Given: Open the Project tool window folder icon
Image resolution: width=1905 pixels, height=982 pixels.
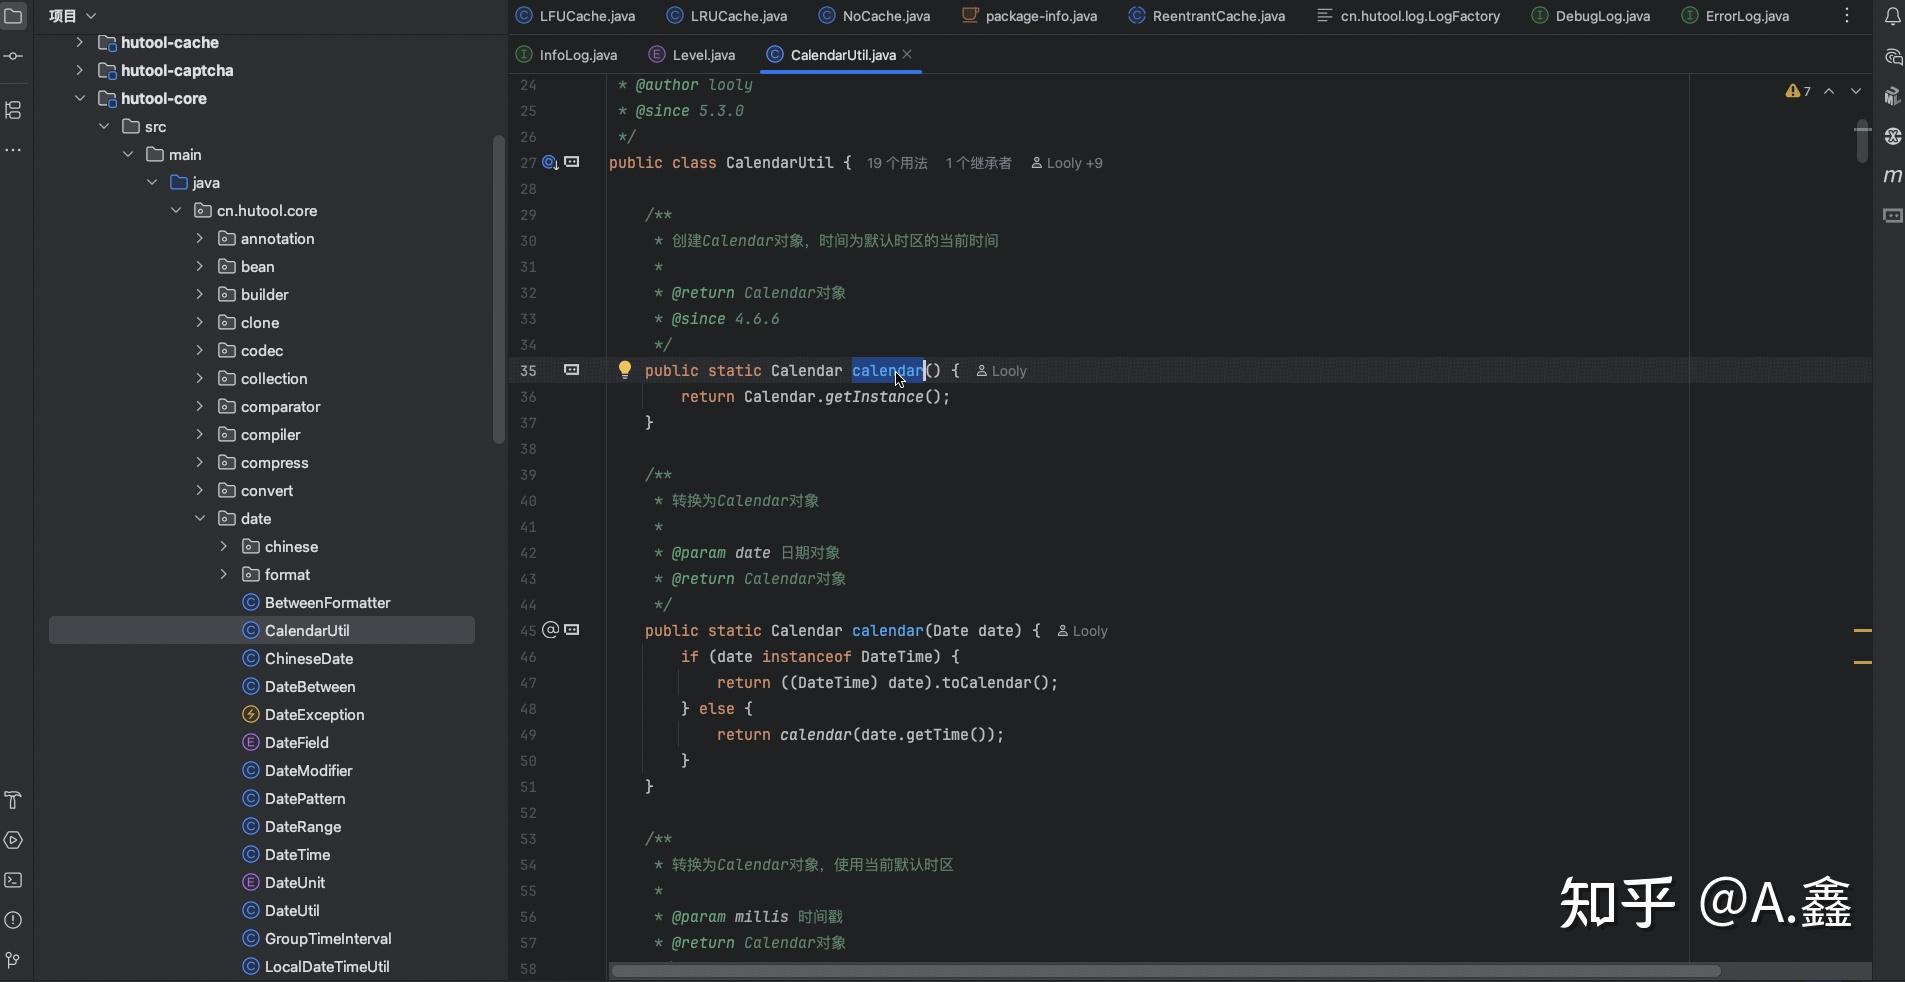Looking at the screenshot, I should (13, 16).
